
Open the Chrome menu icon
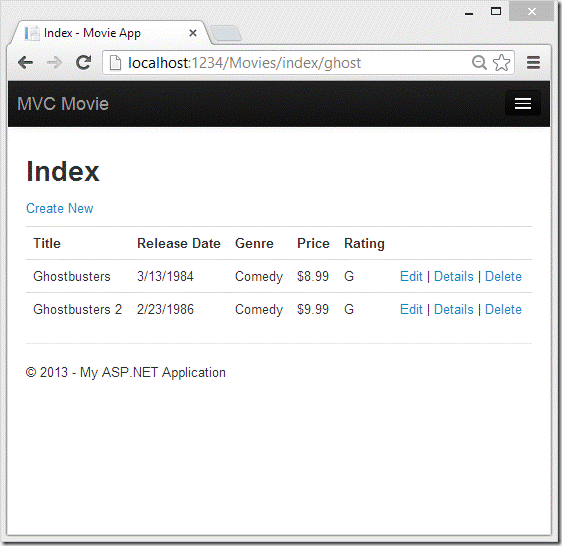click(533, 63)
